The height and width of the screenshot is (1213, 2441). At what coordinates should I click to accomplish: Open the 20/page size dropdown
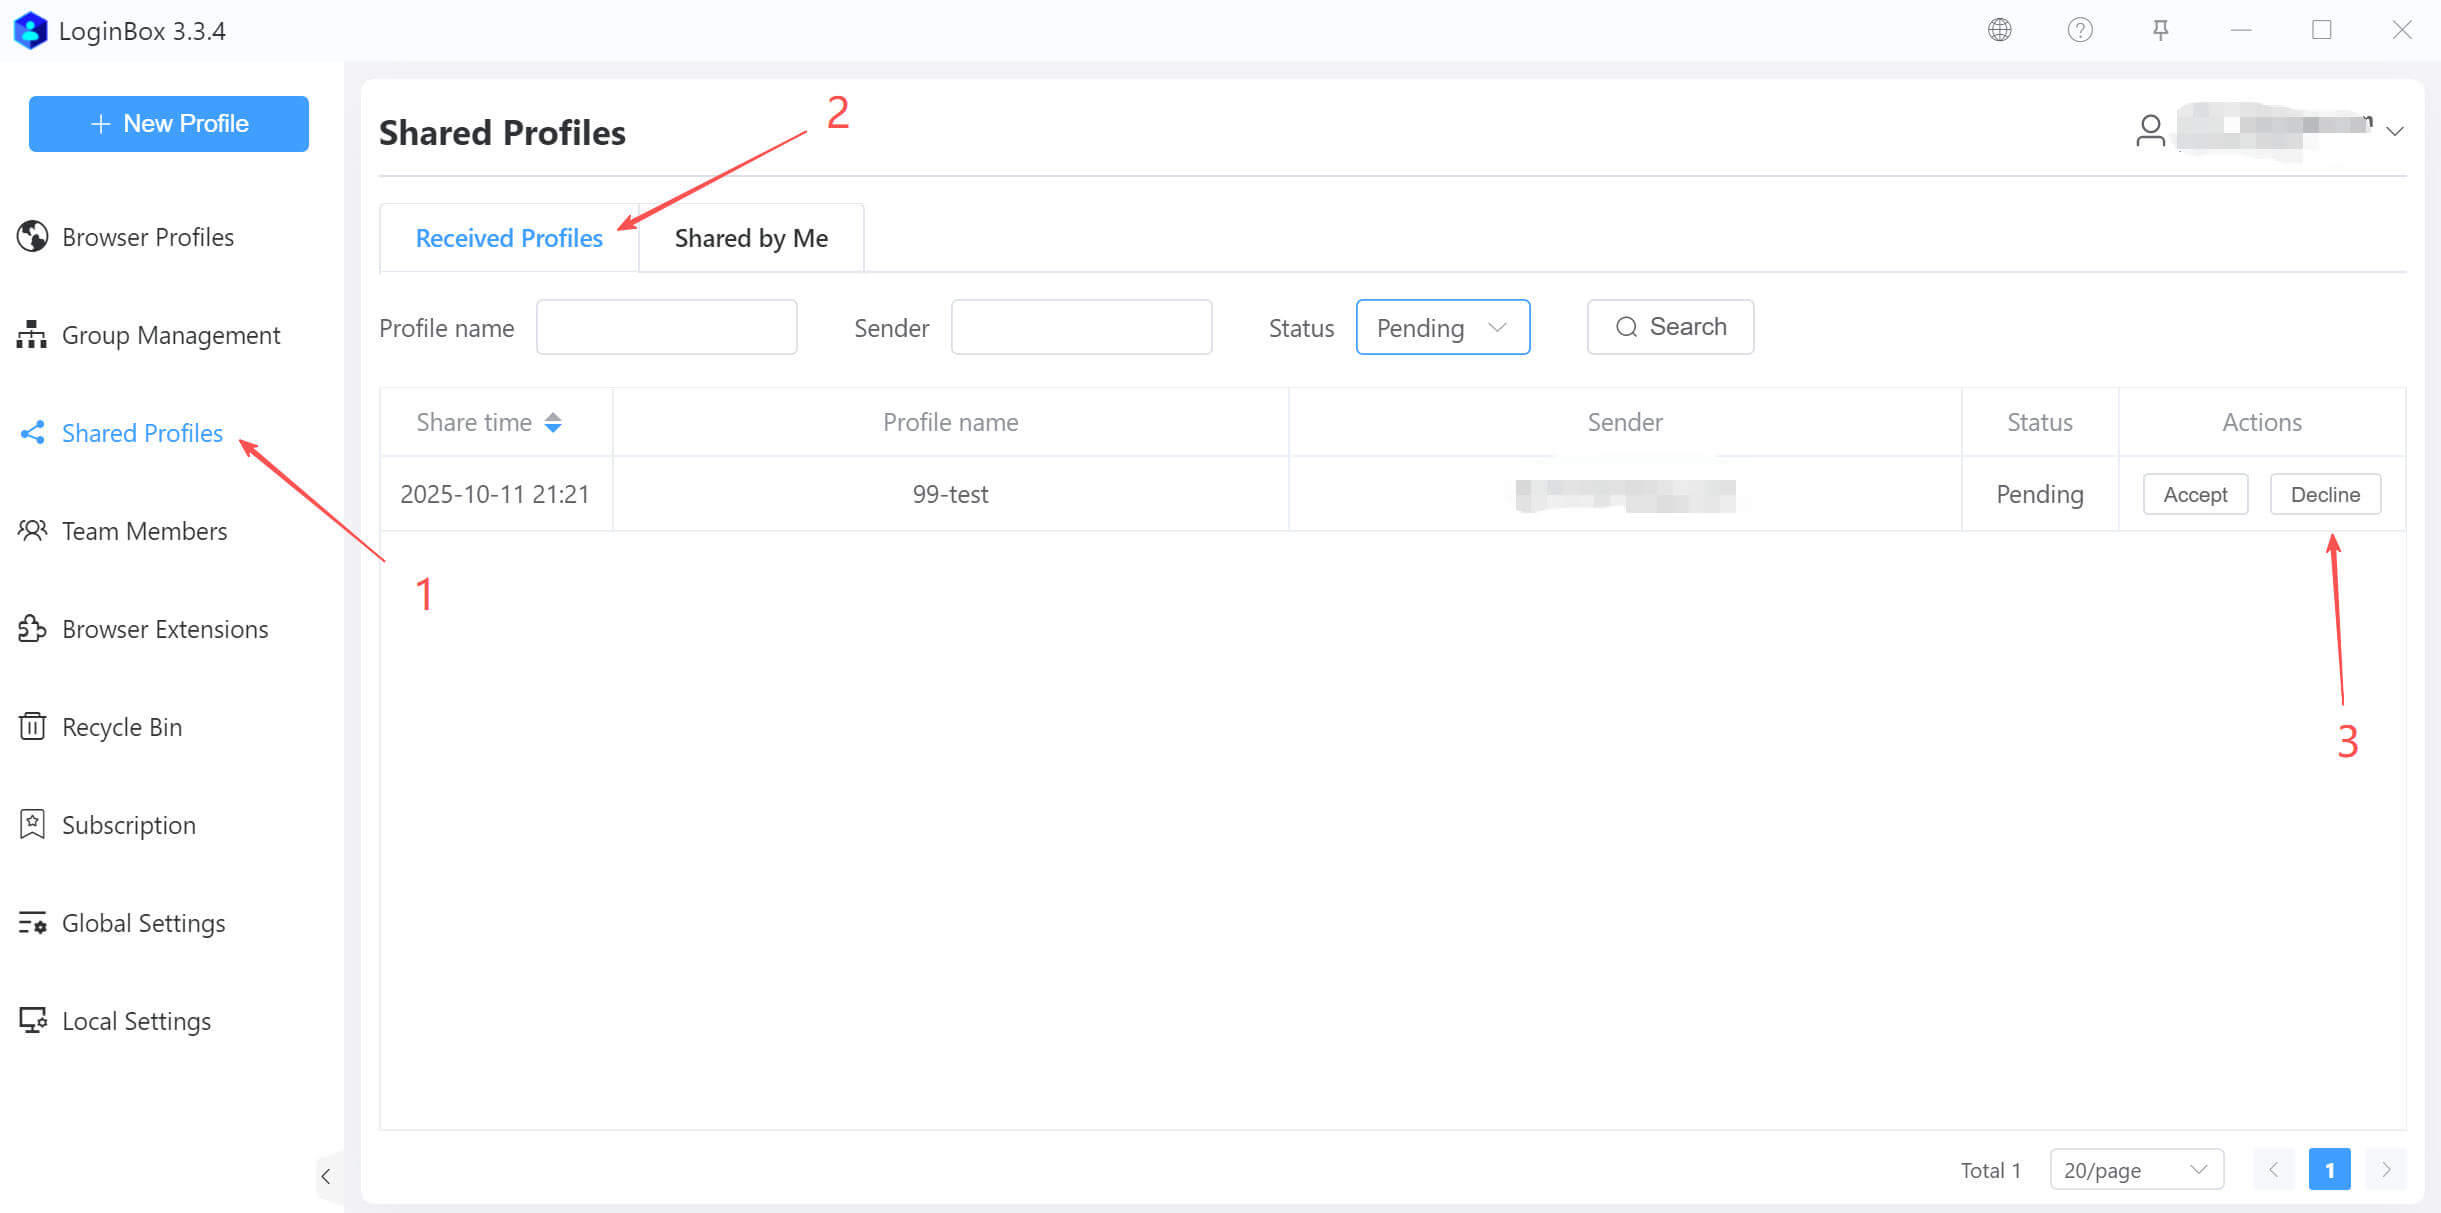(2136, 1169)
